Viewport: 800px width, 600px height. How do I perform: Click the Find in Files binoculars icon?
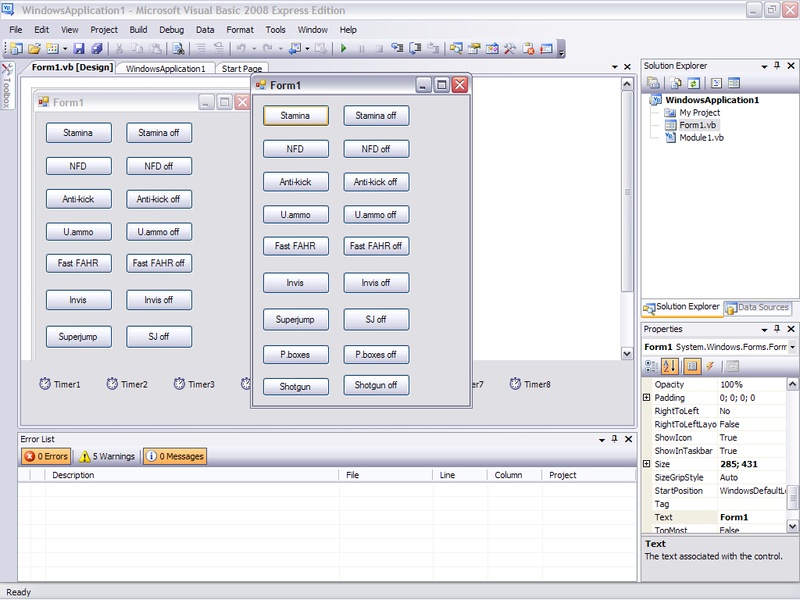(178, 48)
